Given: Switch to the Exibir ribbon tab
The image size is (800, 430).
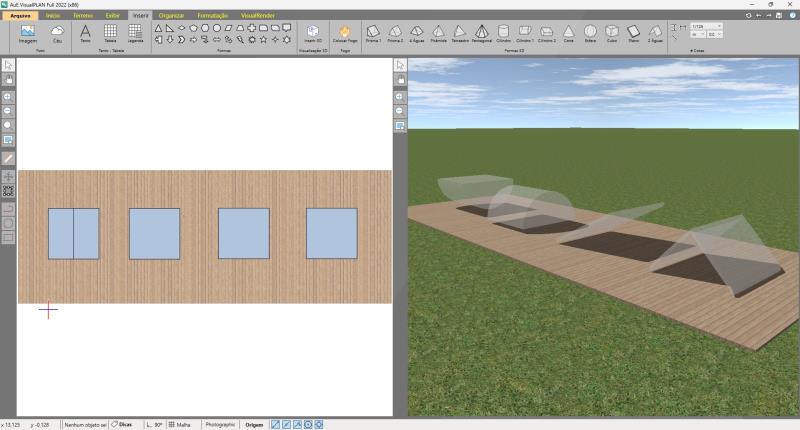Looking at the screenshot, I should (x=112, y=15).
